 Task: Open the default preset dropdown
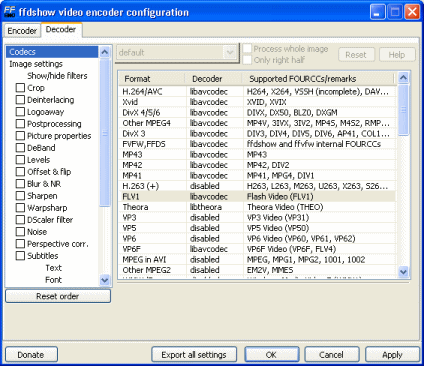(230, 52)
